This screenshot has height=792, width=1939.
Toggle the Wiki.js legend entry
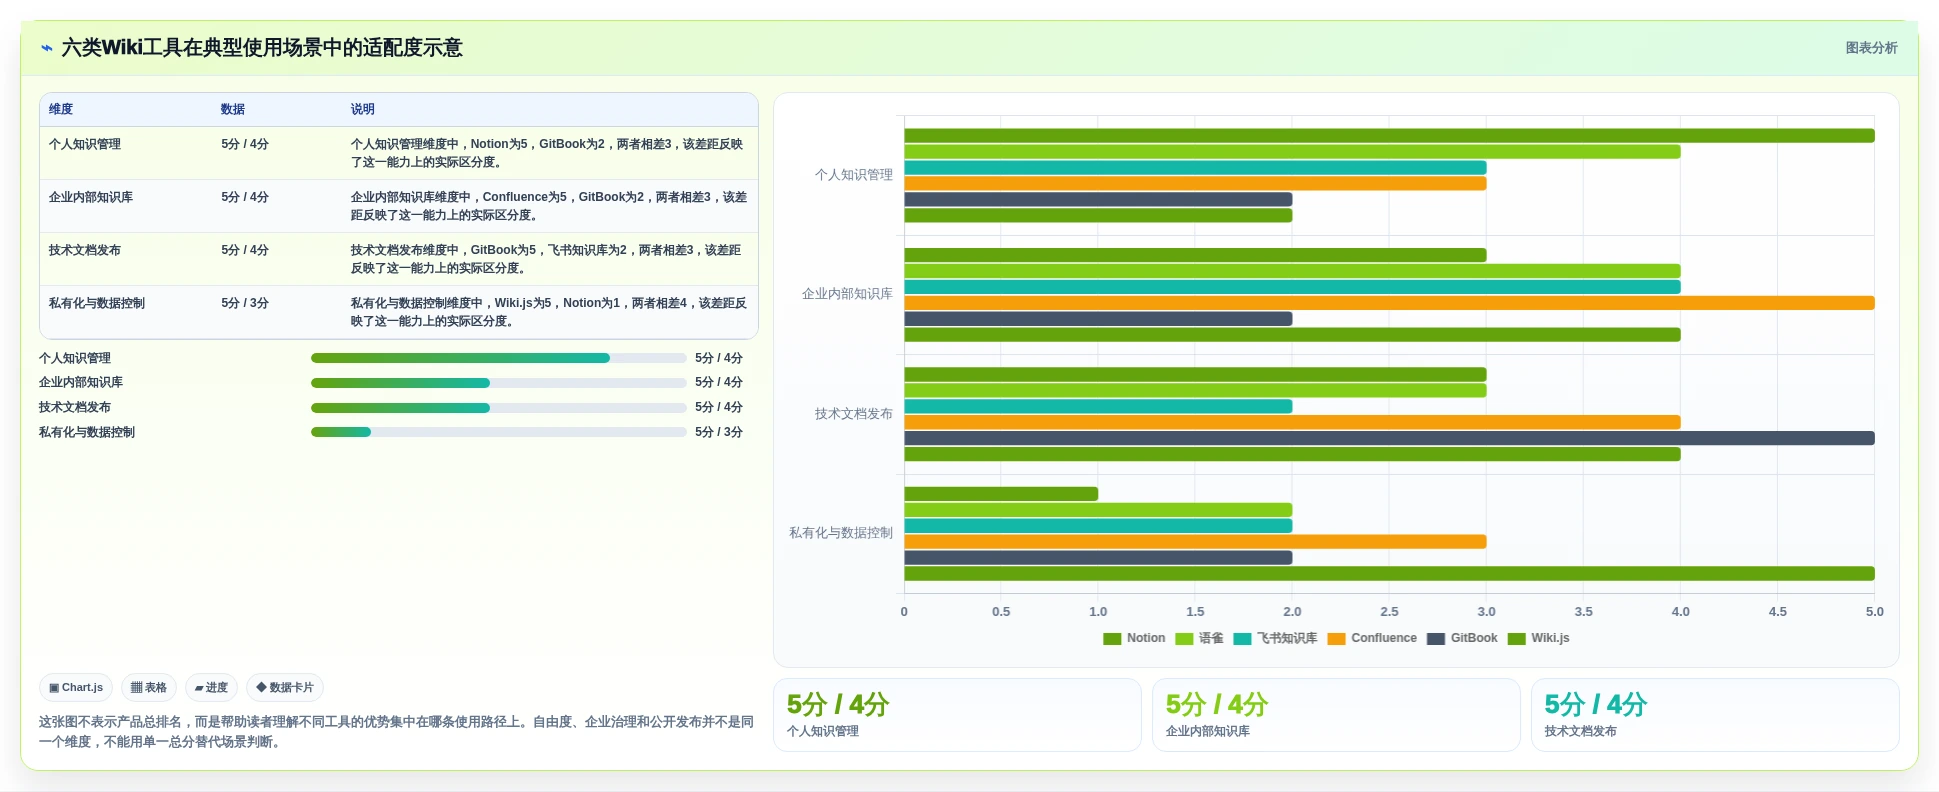(x=1538, y=639)
